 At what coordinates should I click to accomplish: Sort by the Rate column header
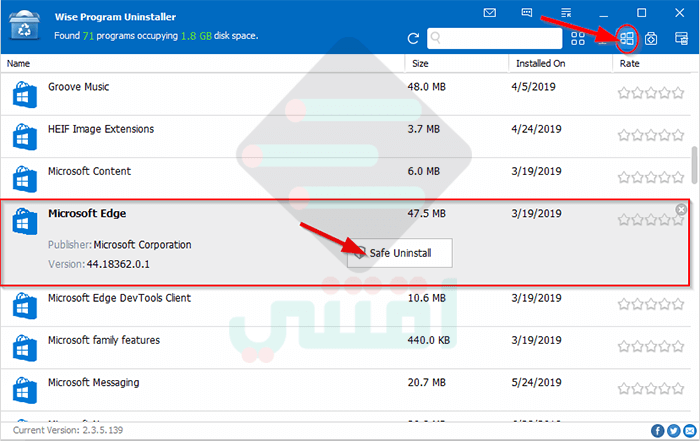[629, 63]
